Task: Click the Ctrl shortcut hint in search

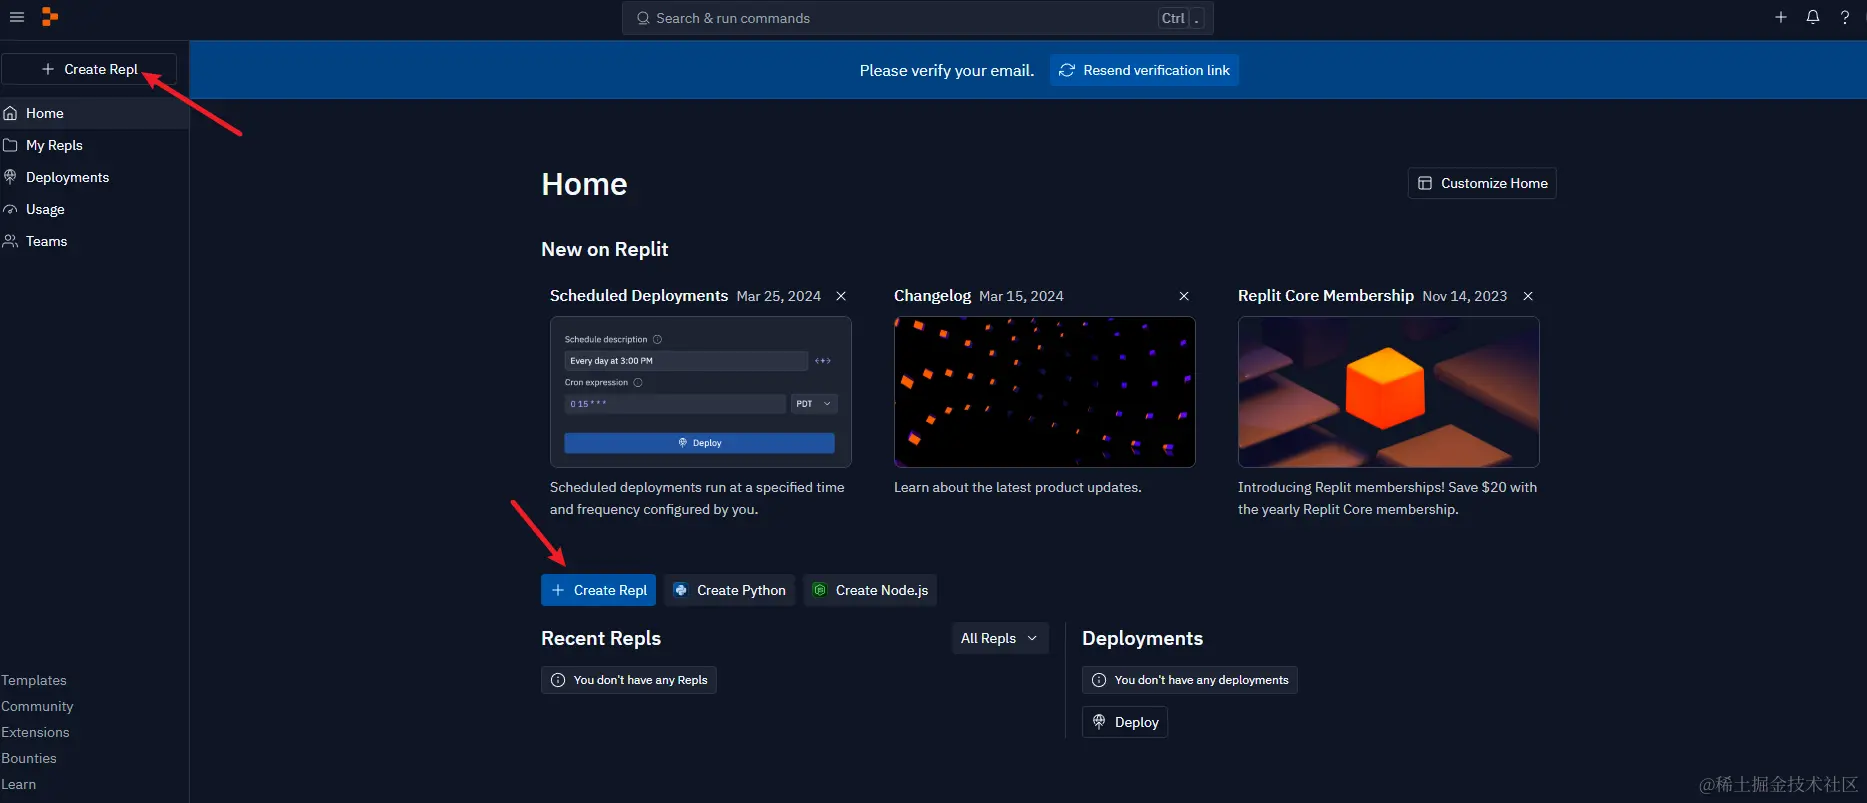Action: (1173, 18)
